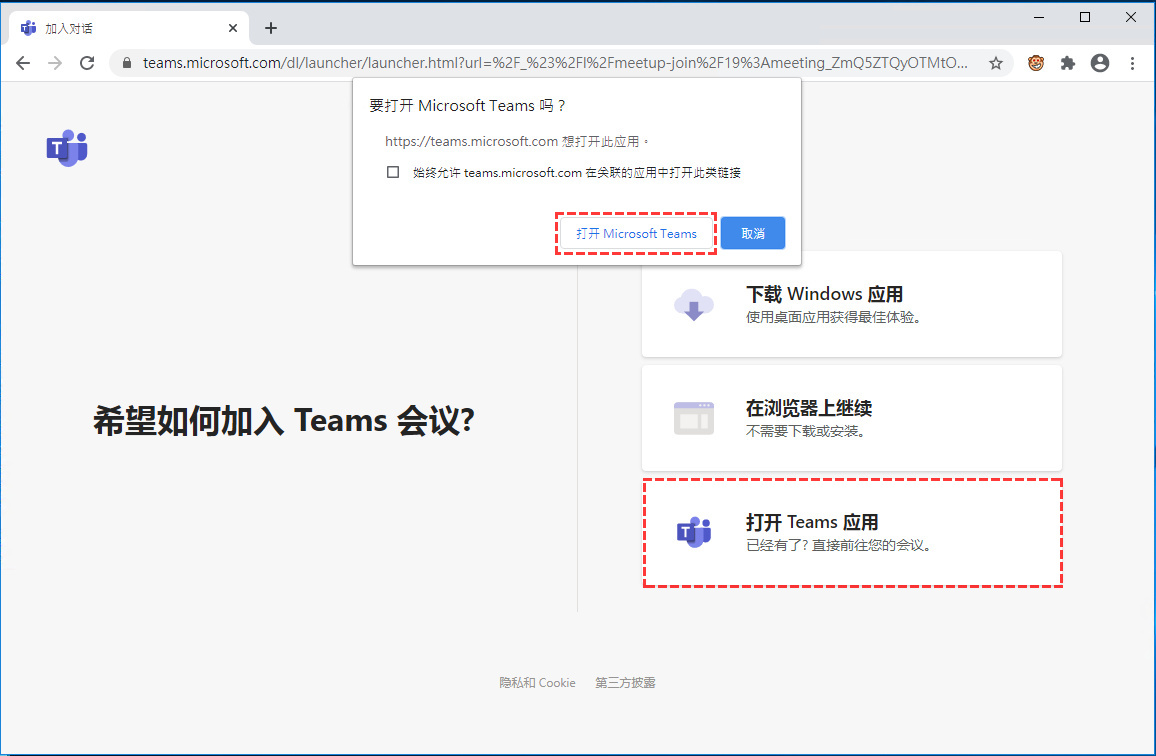Click dialog title 要打开 Microsoft Teams 吗?
Image resolution: width=1156 pixels, height=756 pixels.
tap(467, 105)
